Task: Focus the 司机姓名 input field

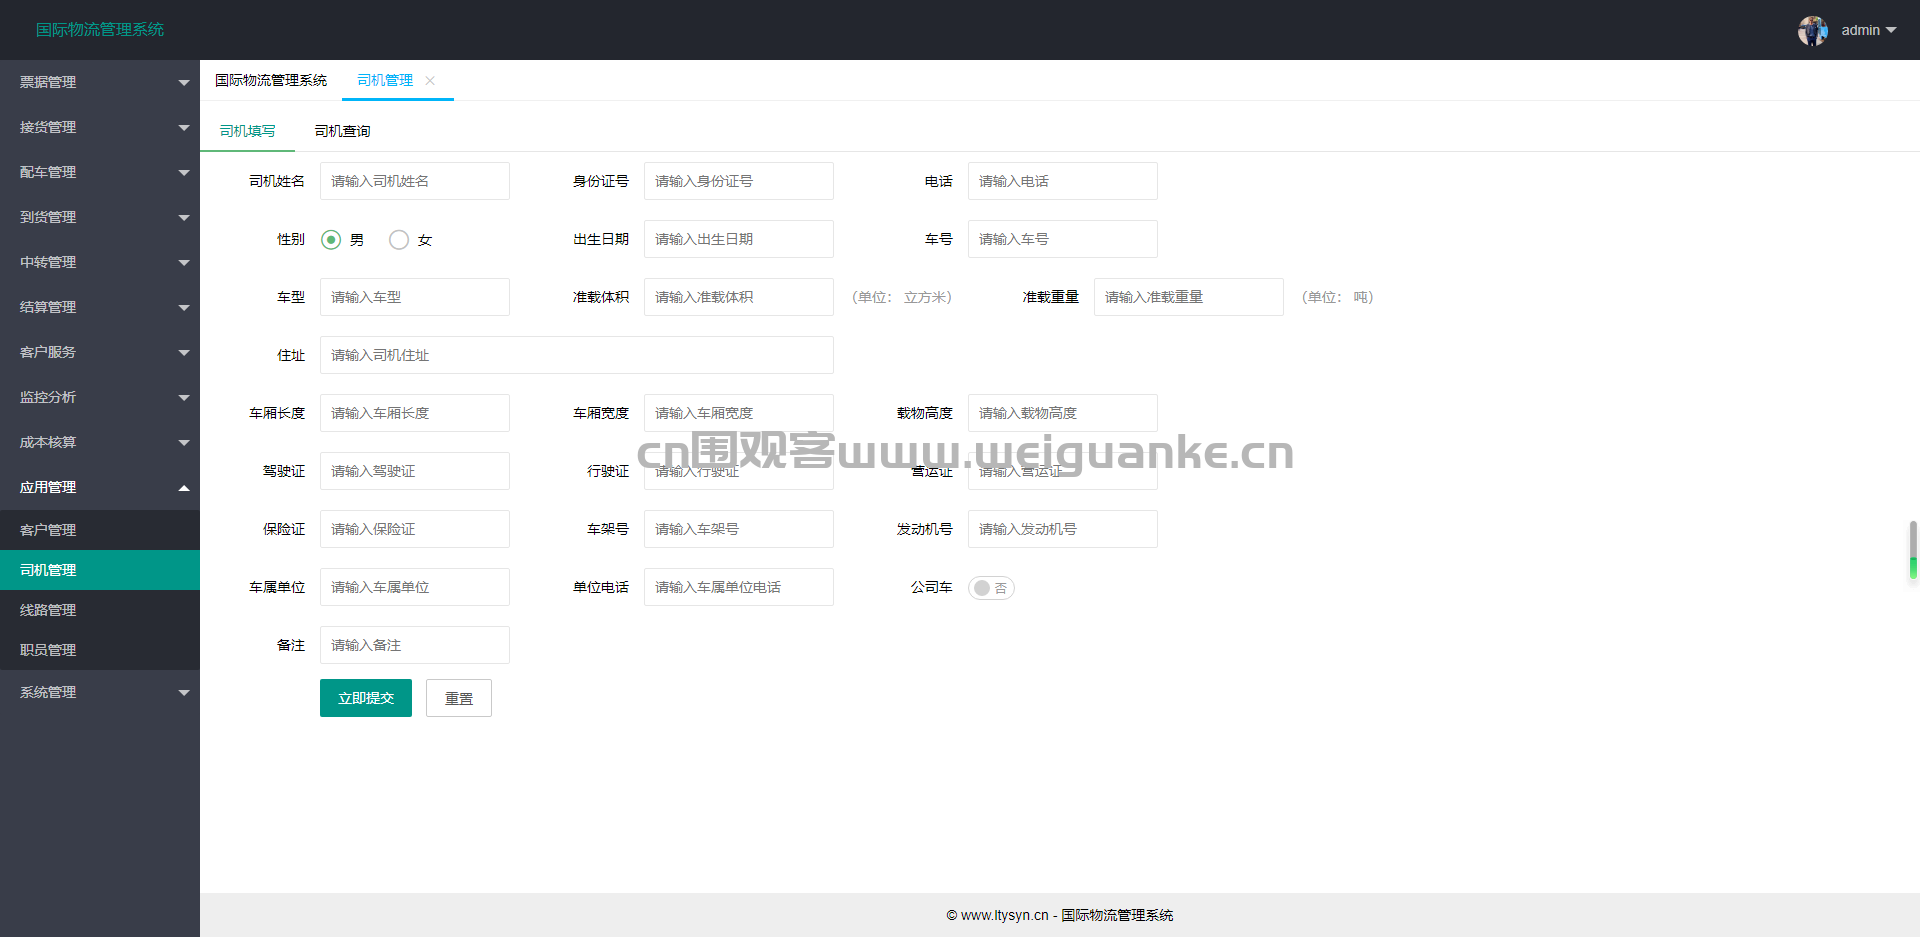Action: pos(415,181)
